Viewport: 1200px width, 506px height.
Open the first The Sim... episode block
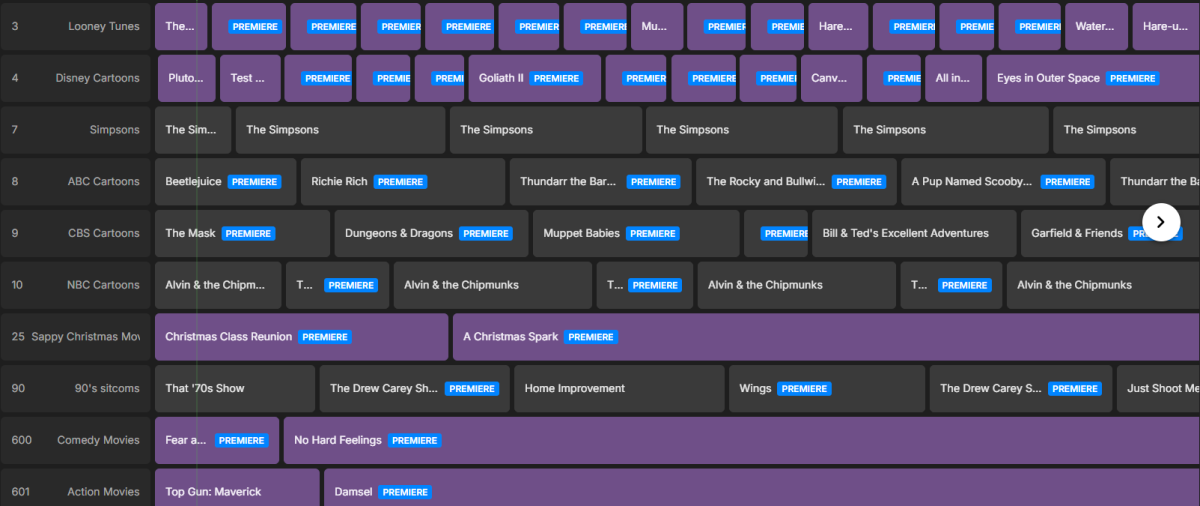click(x=193, y=130)
